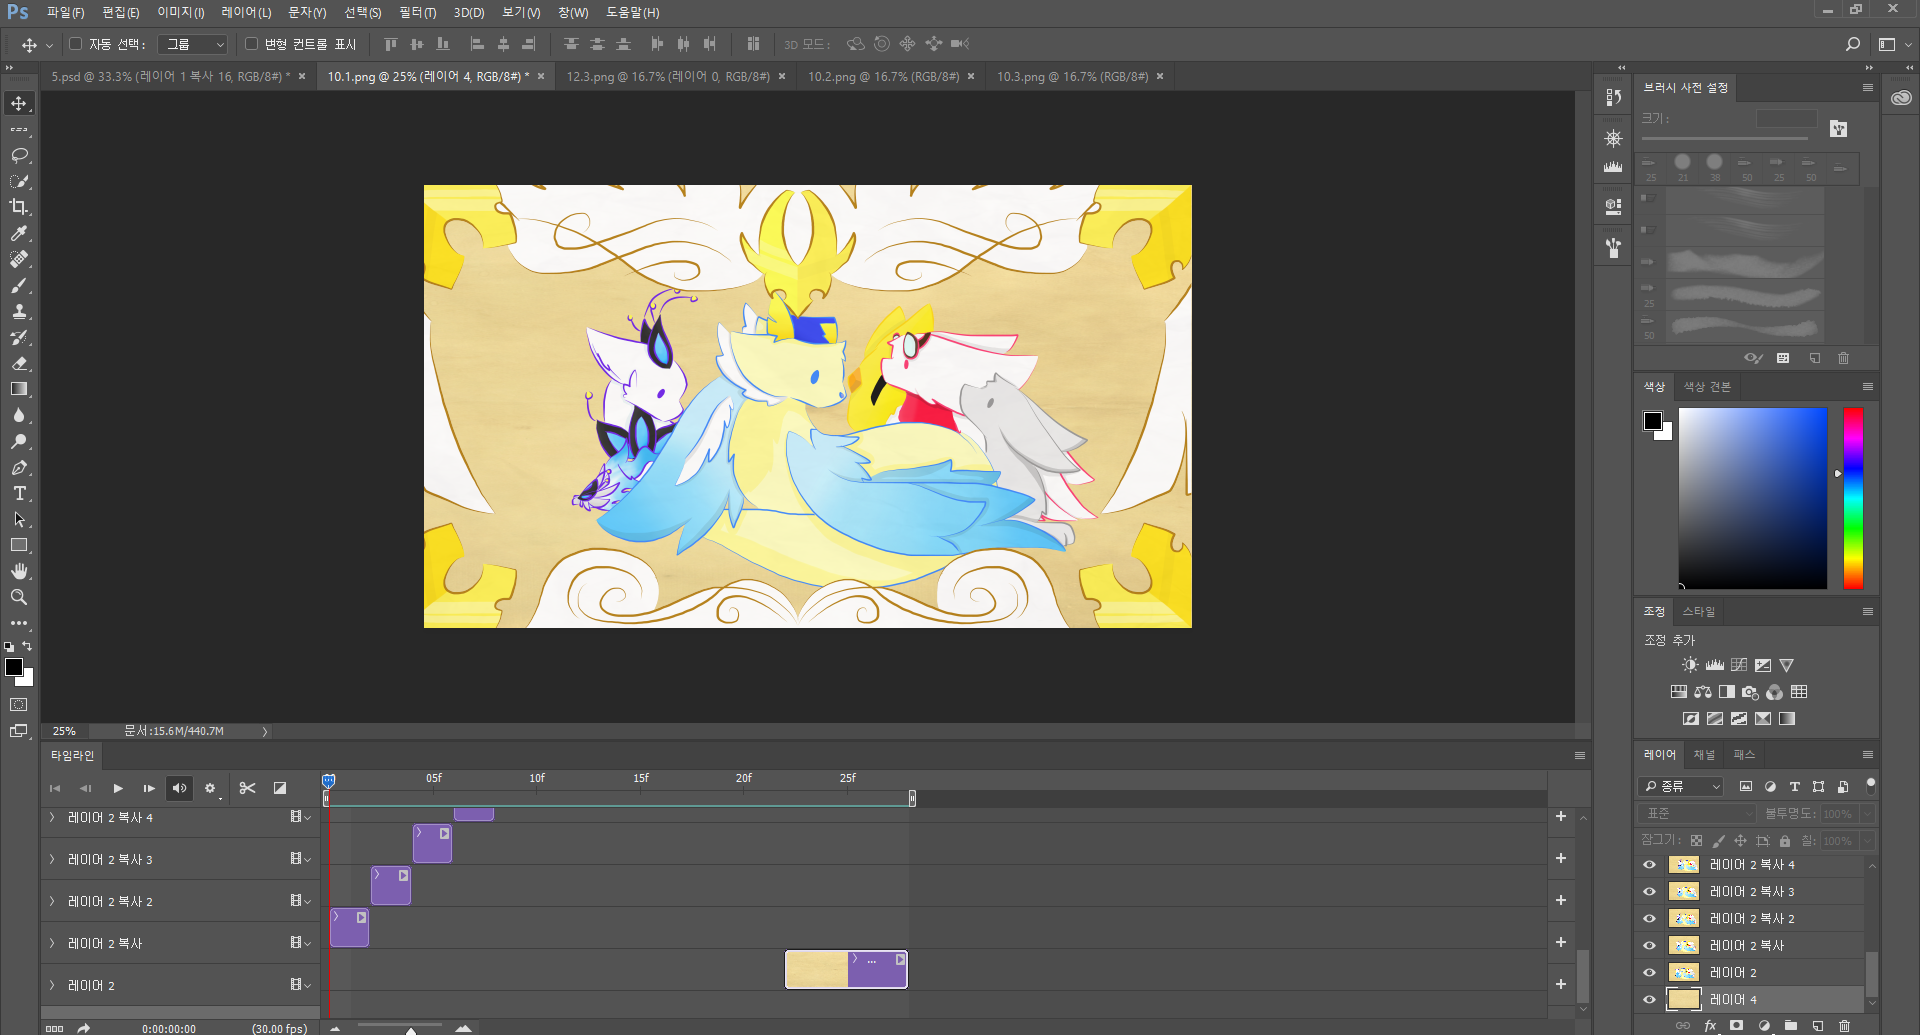
Task: Switch to the 색상 견본 tab
Action: pyautogui.click(x=1707, y=387)
